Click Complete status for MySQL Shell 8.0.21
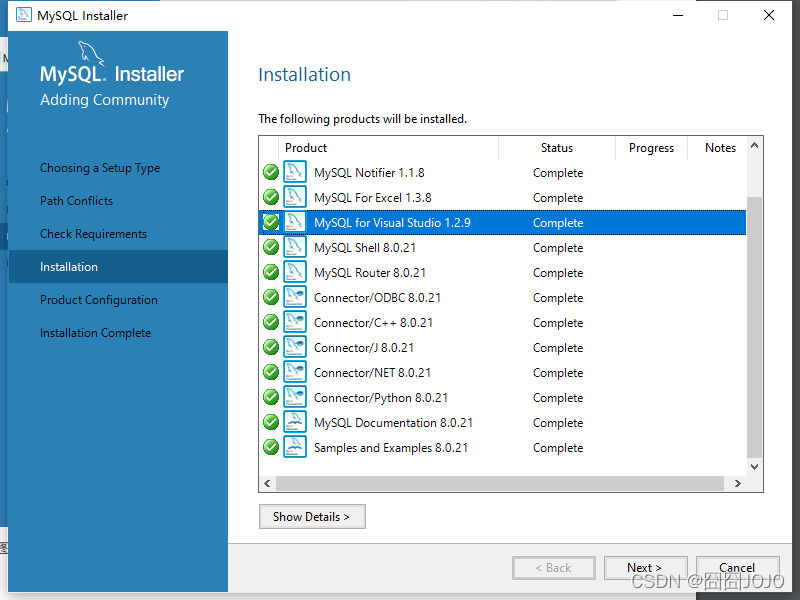This screenshot has height=600, width=800. [558, 247]
